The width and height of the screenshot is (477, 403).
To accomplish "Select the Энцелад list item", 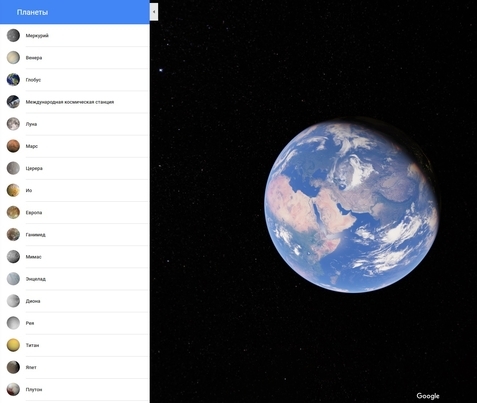I will tap(75, 279).
